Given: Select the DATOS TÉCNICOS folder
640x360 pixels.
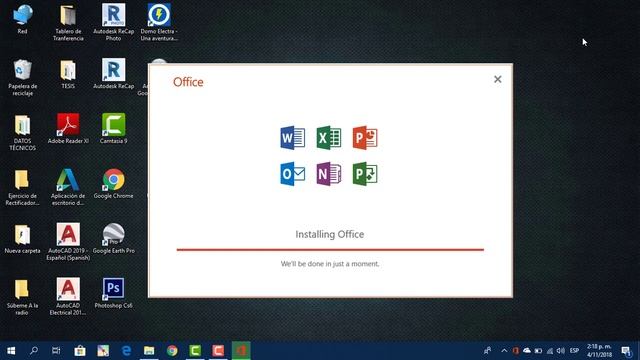Looking at the screenshot, I should click(x=22, y=133).
